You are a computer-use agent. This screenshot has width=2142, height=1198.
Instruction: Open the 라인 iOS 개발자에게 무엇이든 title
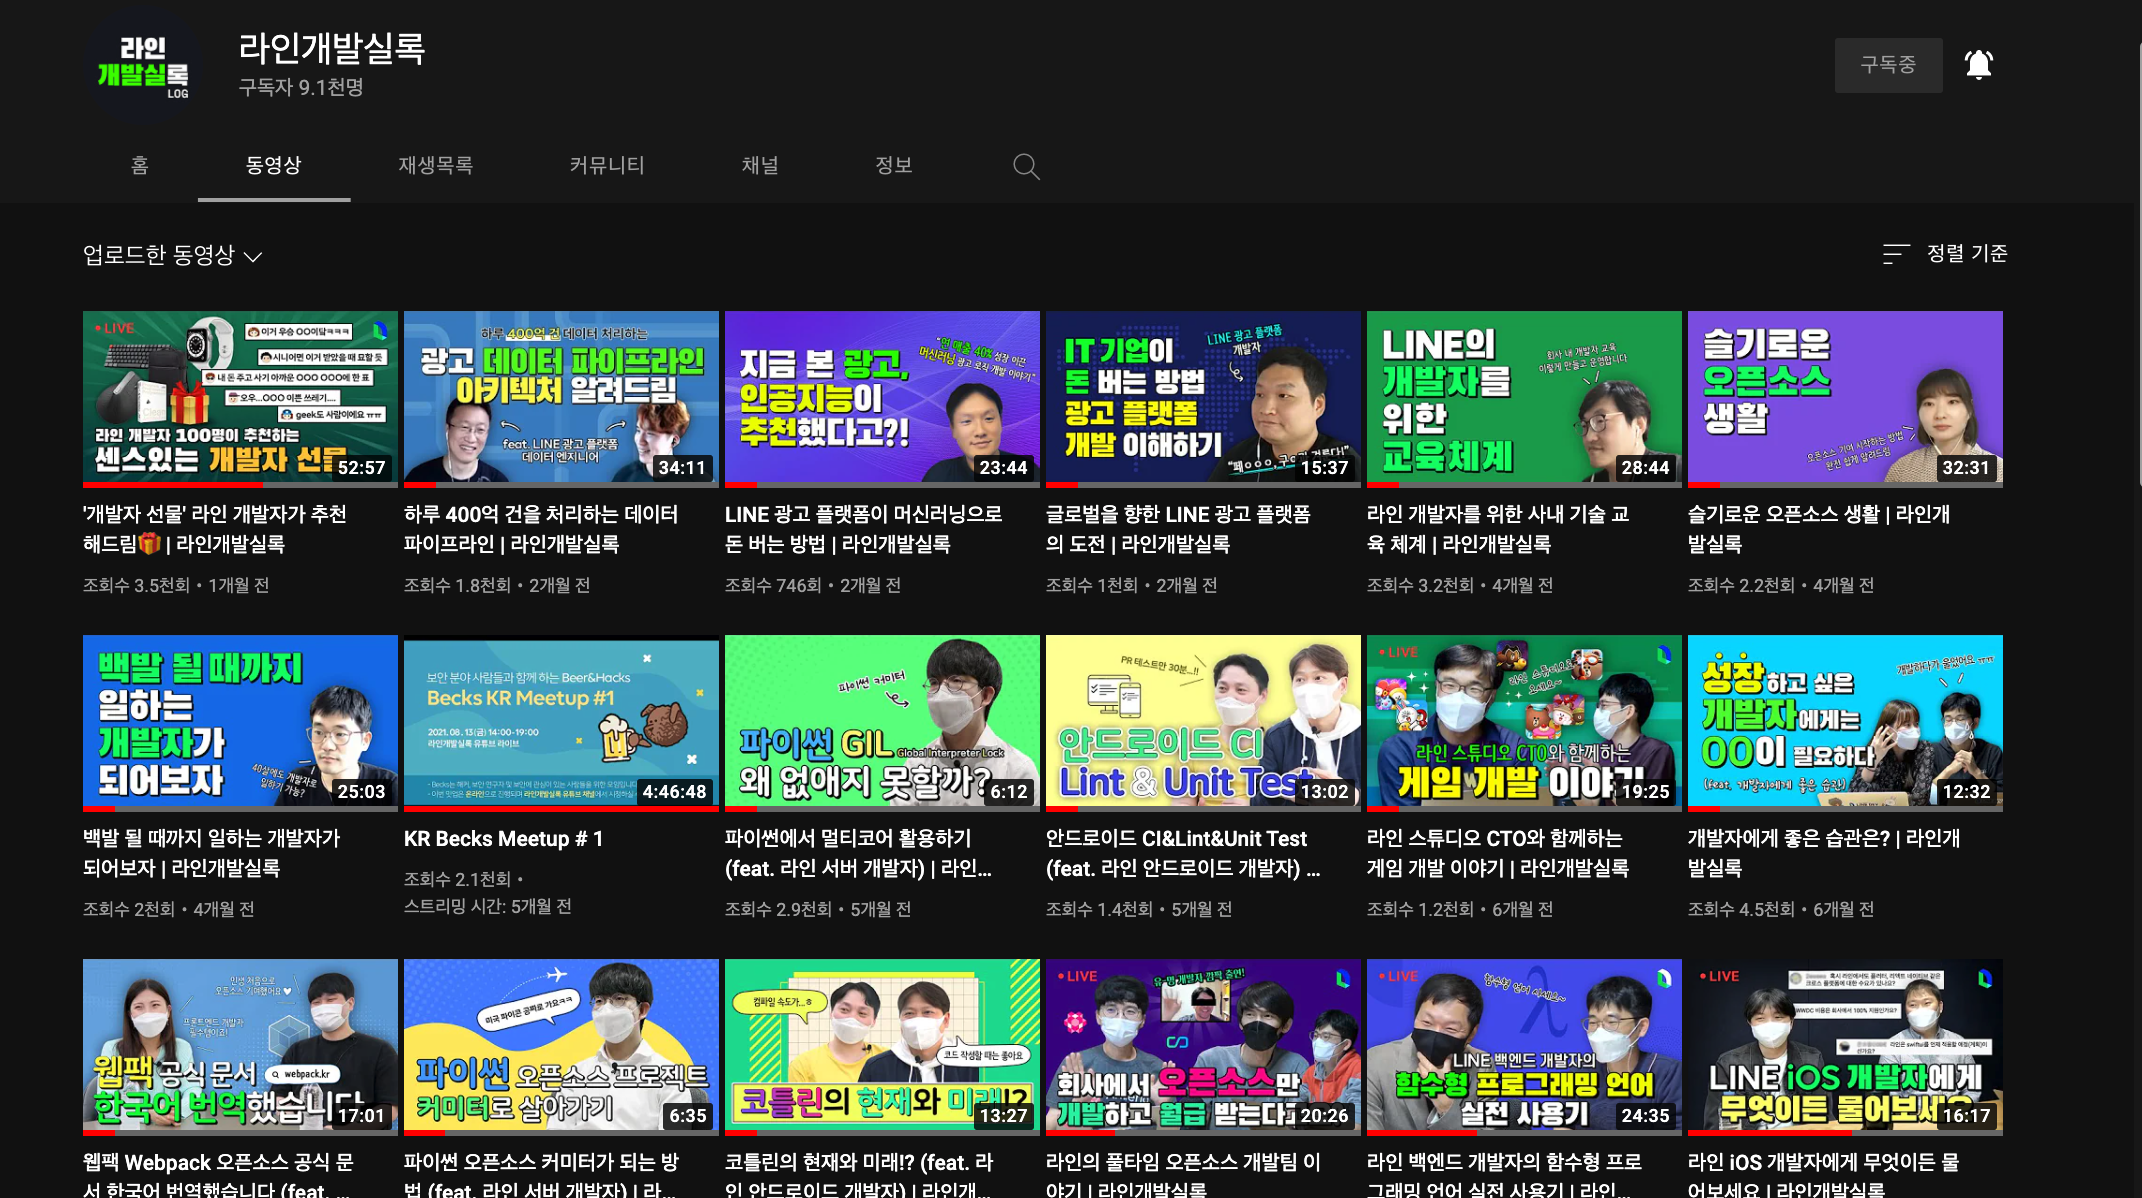click(x=1824, y=1175)
